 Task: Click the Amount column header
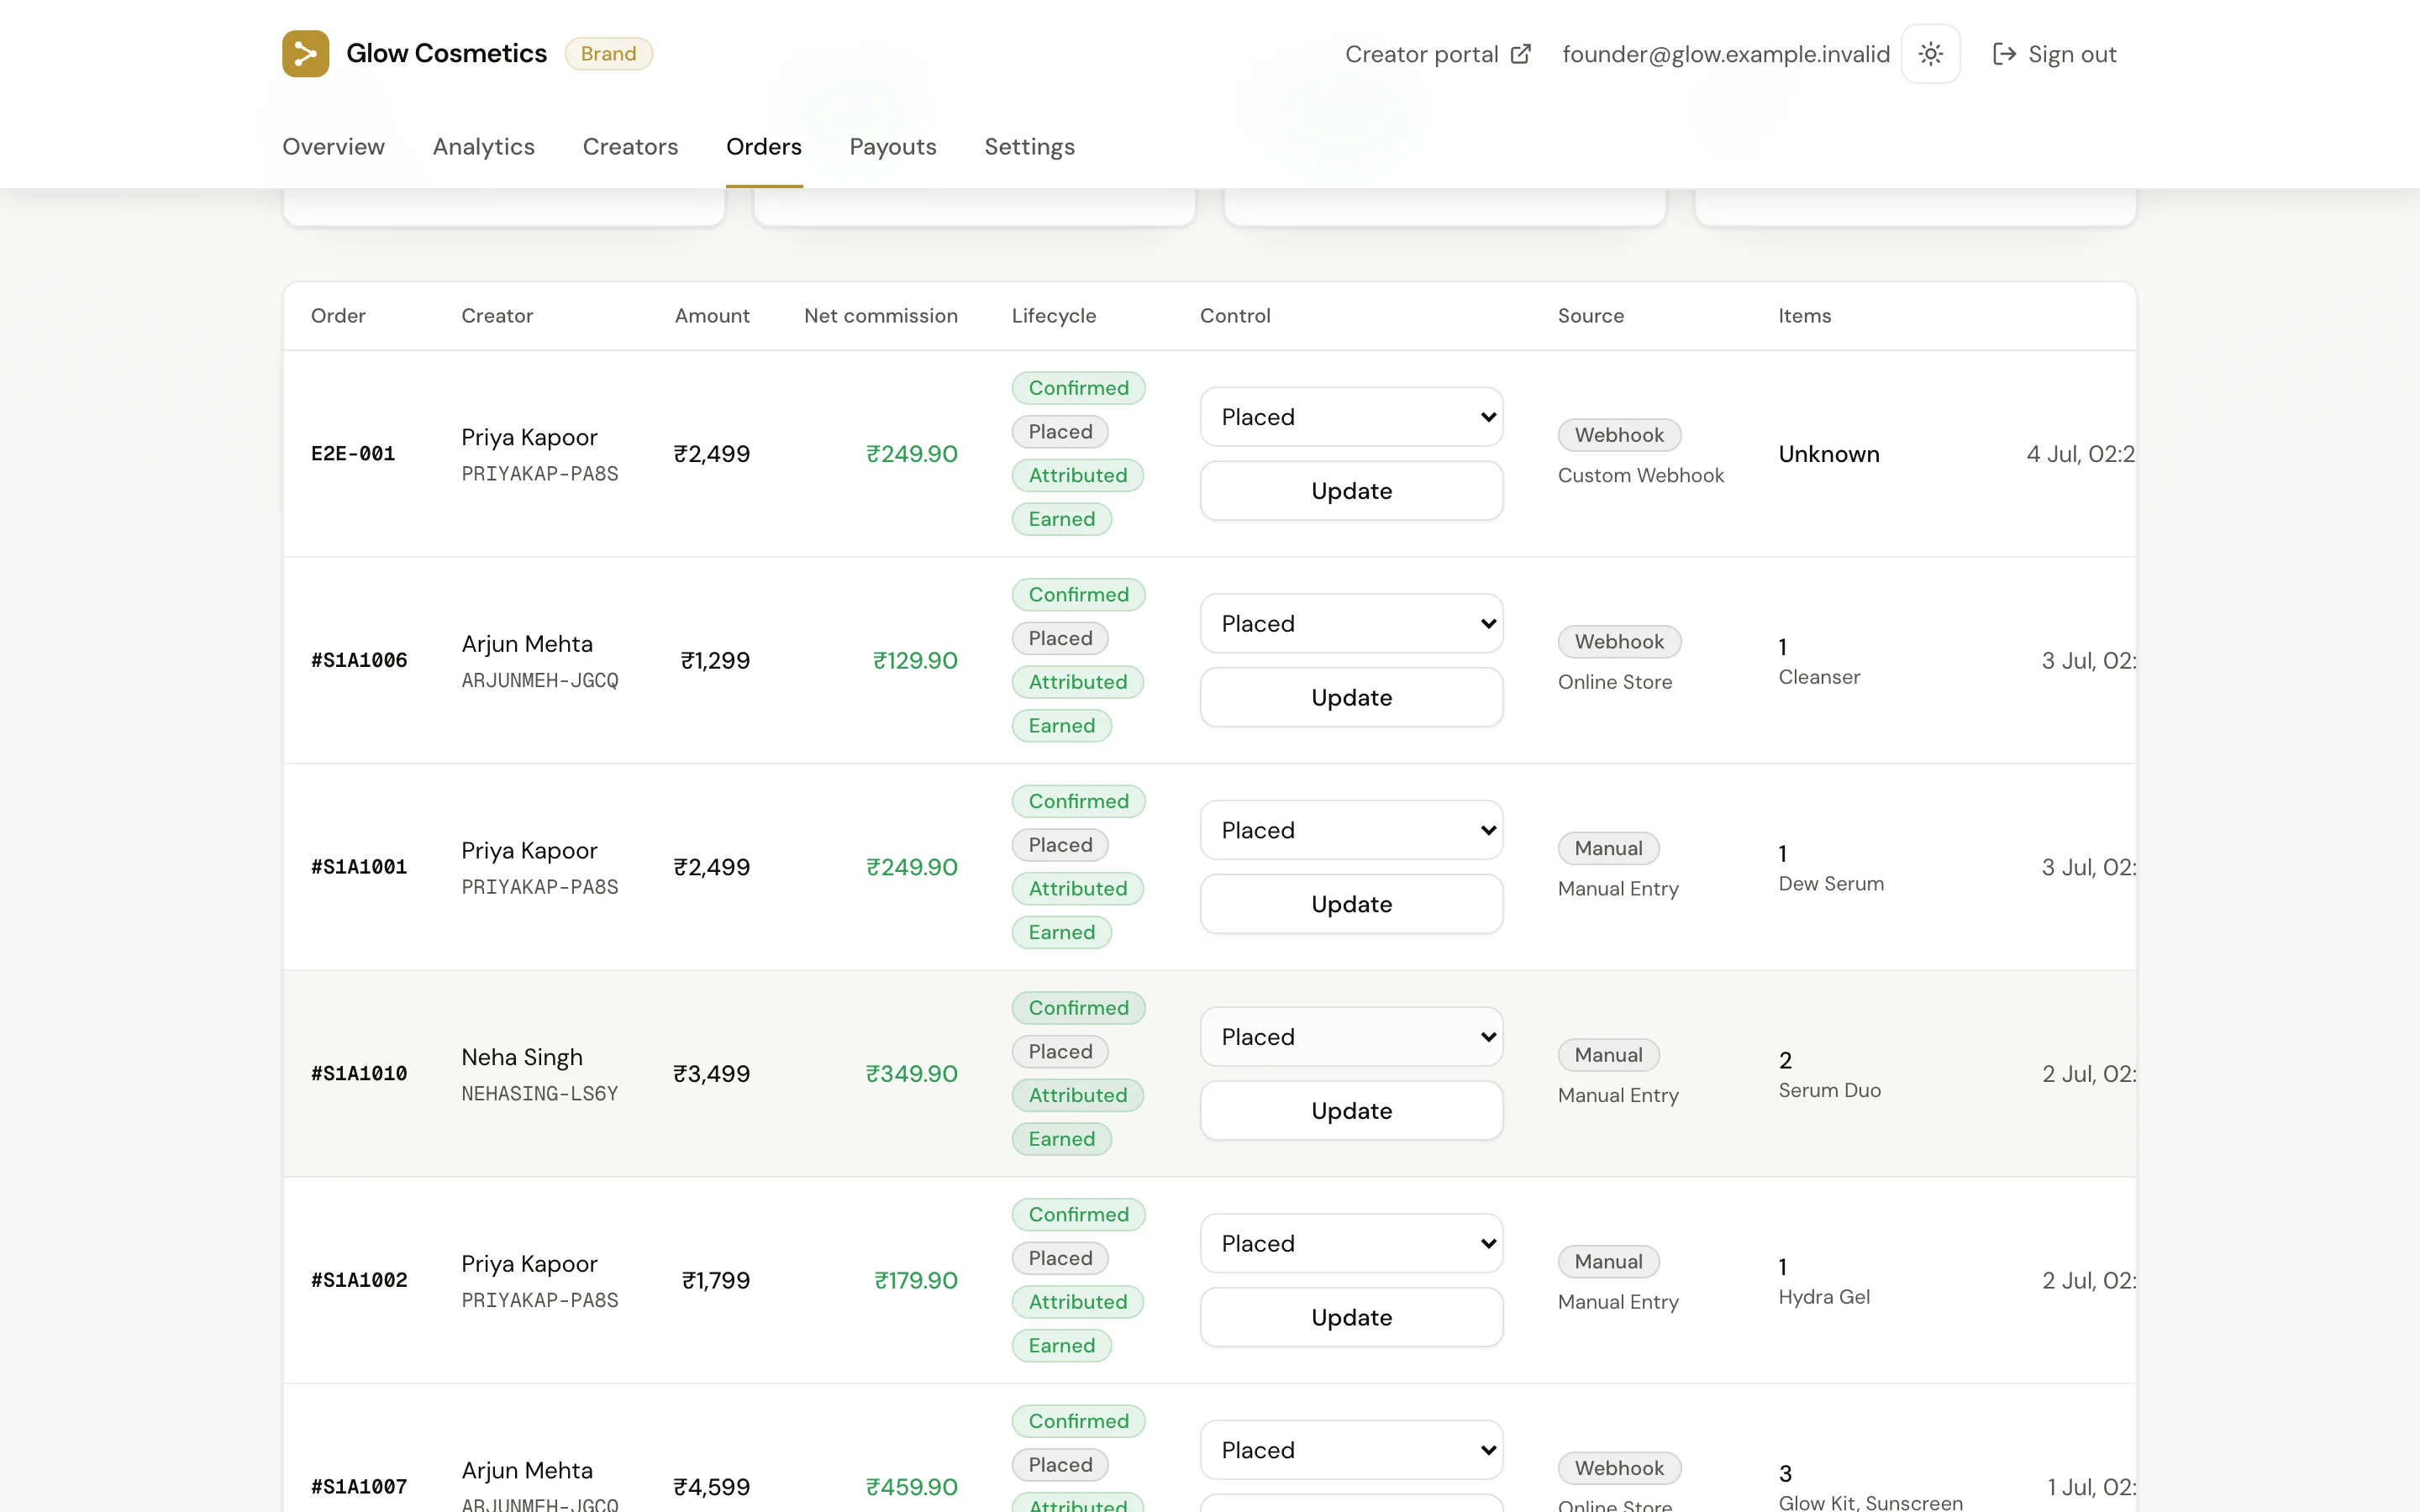712,316
